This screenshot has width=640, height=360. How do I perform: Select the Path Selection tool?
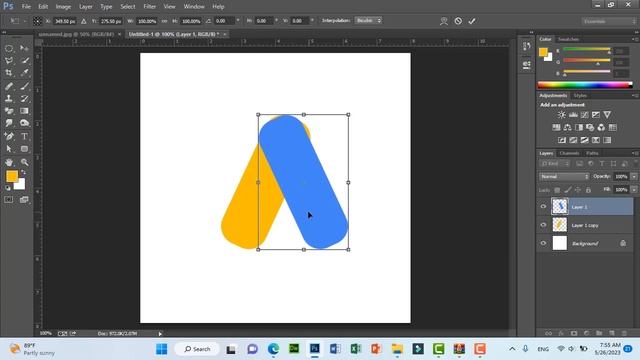9,149
